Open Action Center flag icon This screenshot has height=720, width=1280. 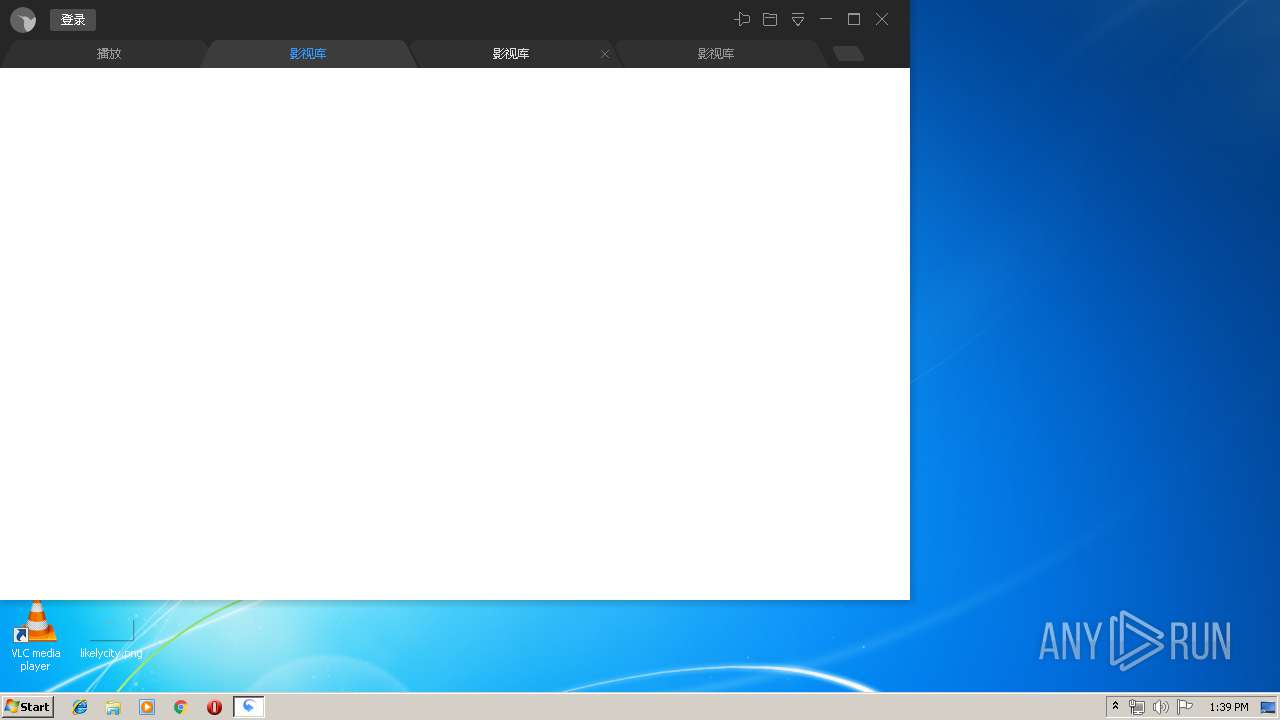[1185, 707]
